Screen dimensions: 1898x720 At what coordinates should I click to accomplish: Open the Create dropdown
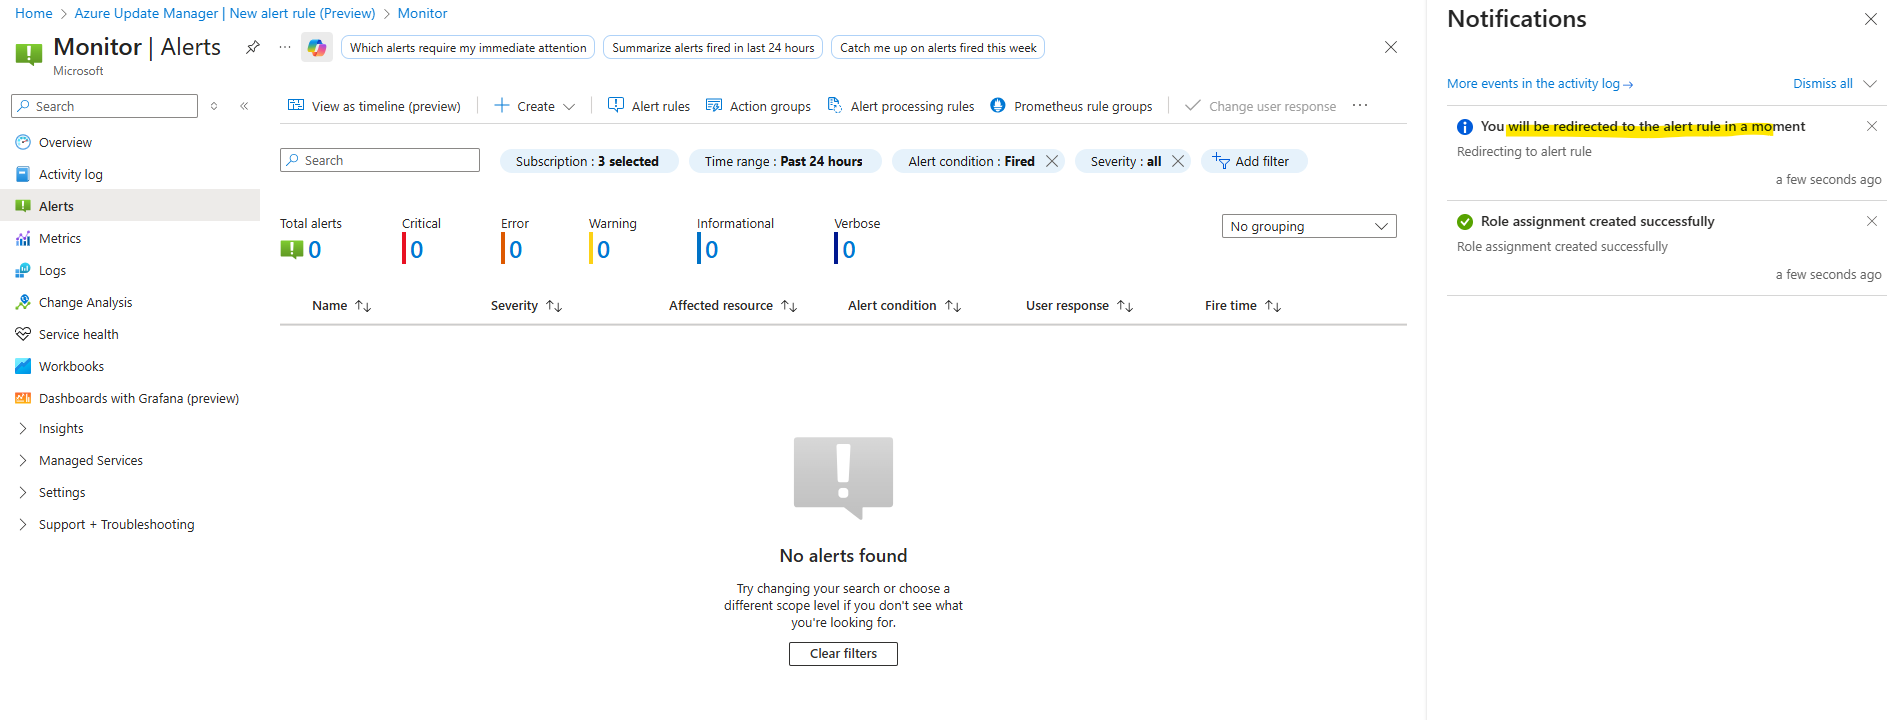[x=535, y=106]
